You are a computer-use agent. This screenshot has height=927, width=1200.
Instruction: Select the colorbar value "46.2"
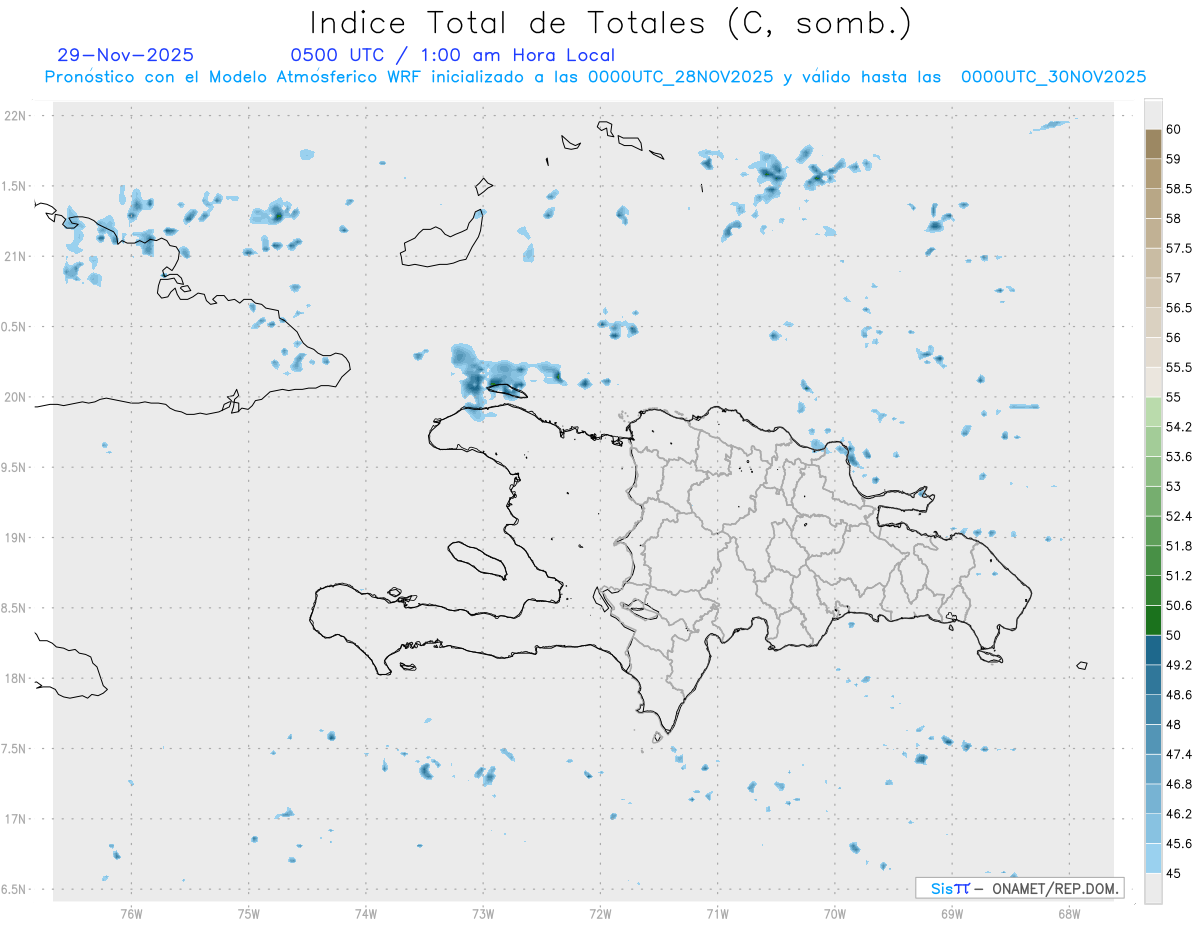click(1179, 814)
